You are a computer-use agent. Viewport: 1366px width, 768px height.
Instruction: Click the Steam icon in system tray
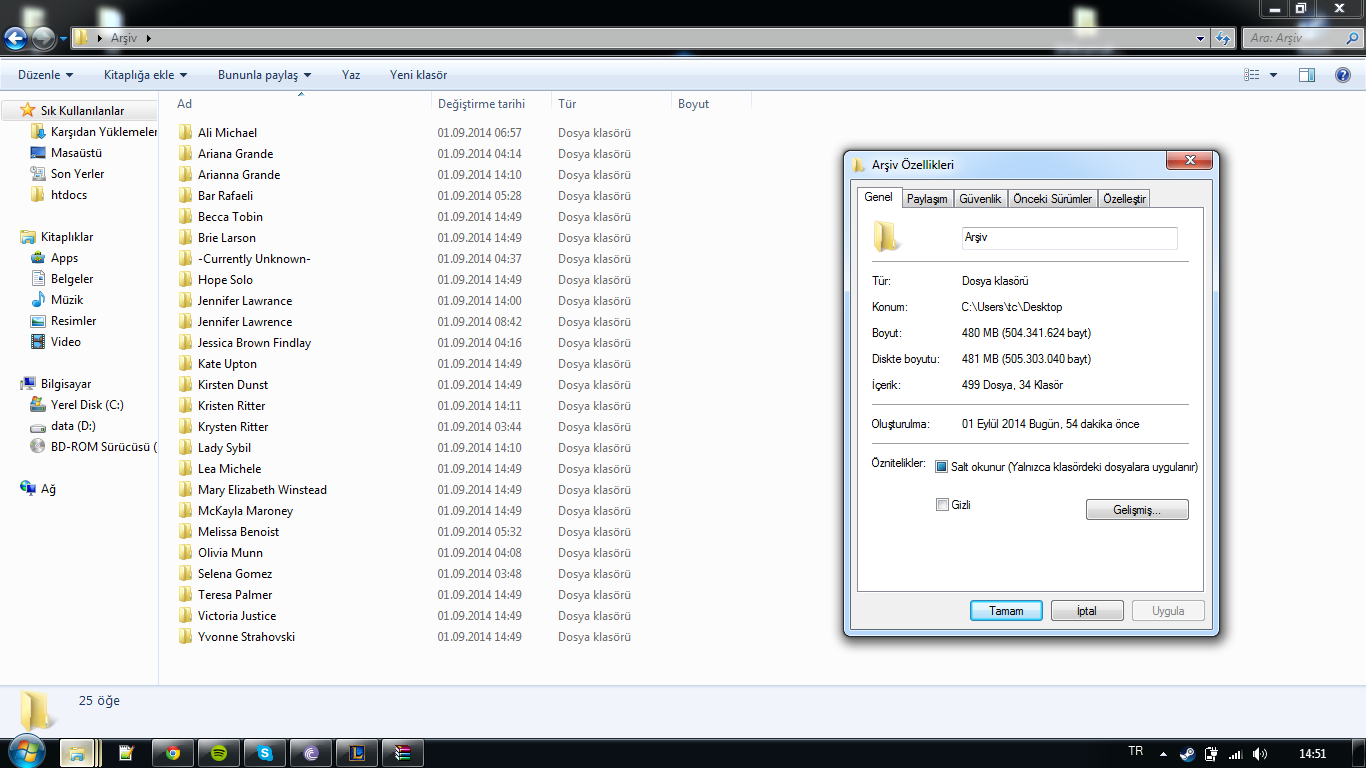point(1187,753)
